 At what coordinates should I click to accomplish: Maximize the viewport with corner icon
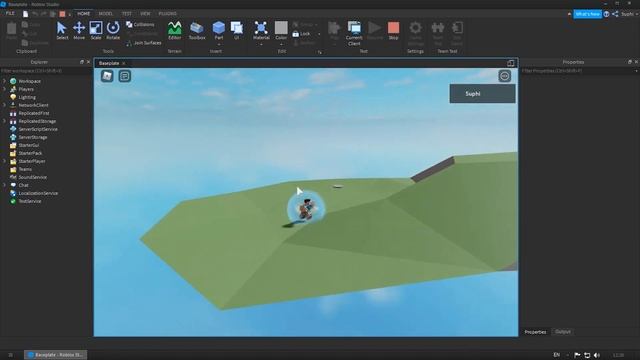coord(511,63)
